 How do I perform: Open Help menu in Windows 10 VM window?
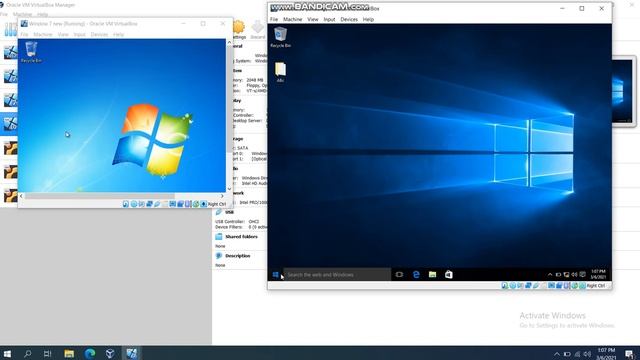pyautogui.click(x=368, y=19)
